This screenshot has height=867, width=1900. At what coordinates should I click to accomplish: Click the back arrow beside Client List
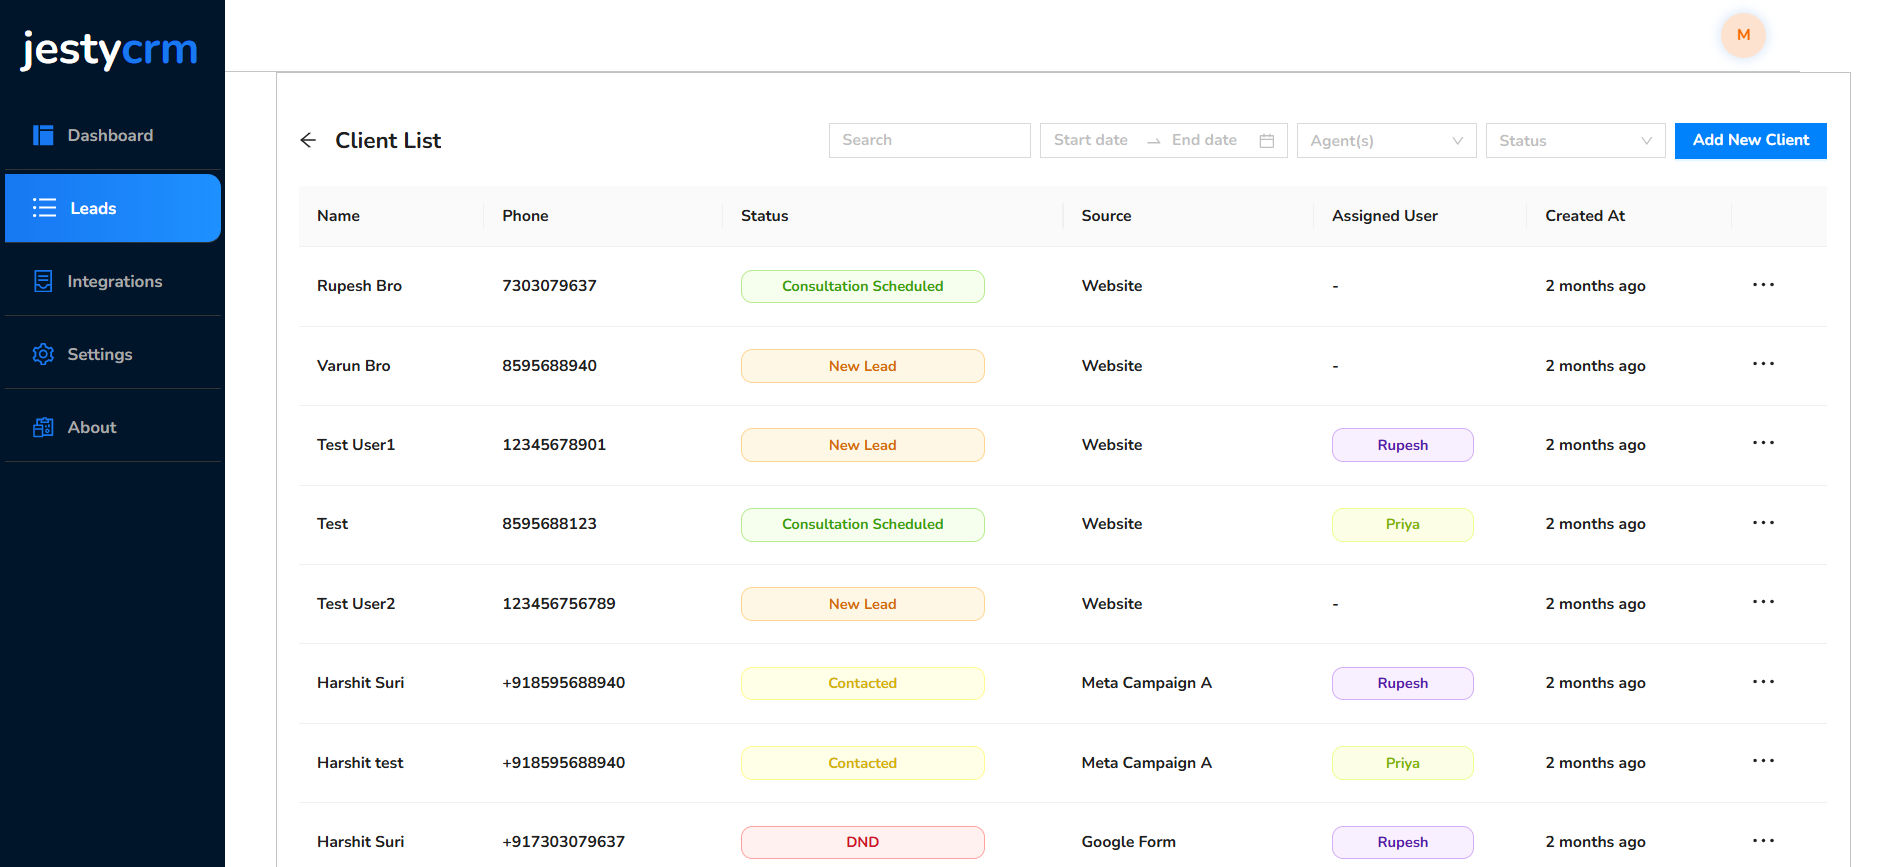(x=308, y=140)
